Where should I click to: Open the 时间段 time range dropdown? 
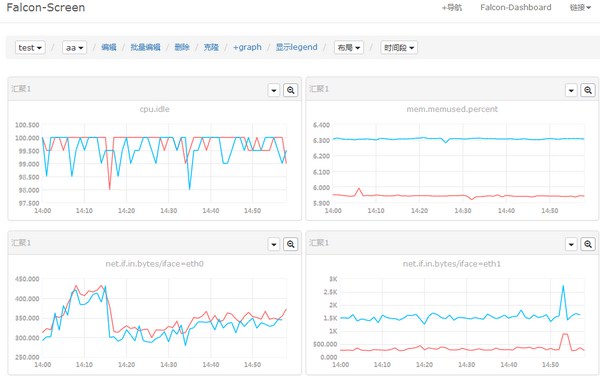(399, 48)
